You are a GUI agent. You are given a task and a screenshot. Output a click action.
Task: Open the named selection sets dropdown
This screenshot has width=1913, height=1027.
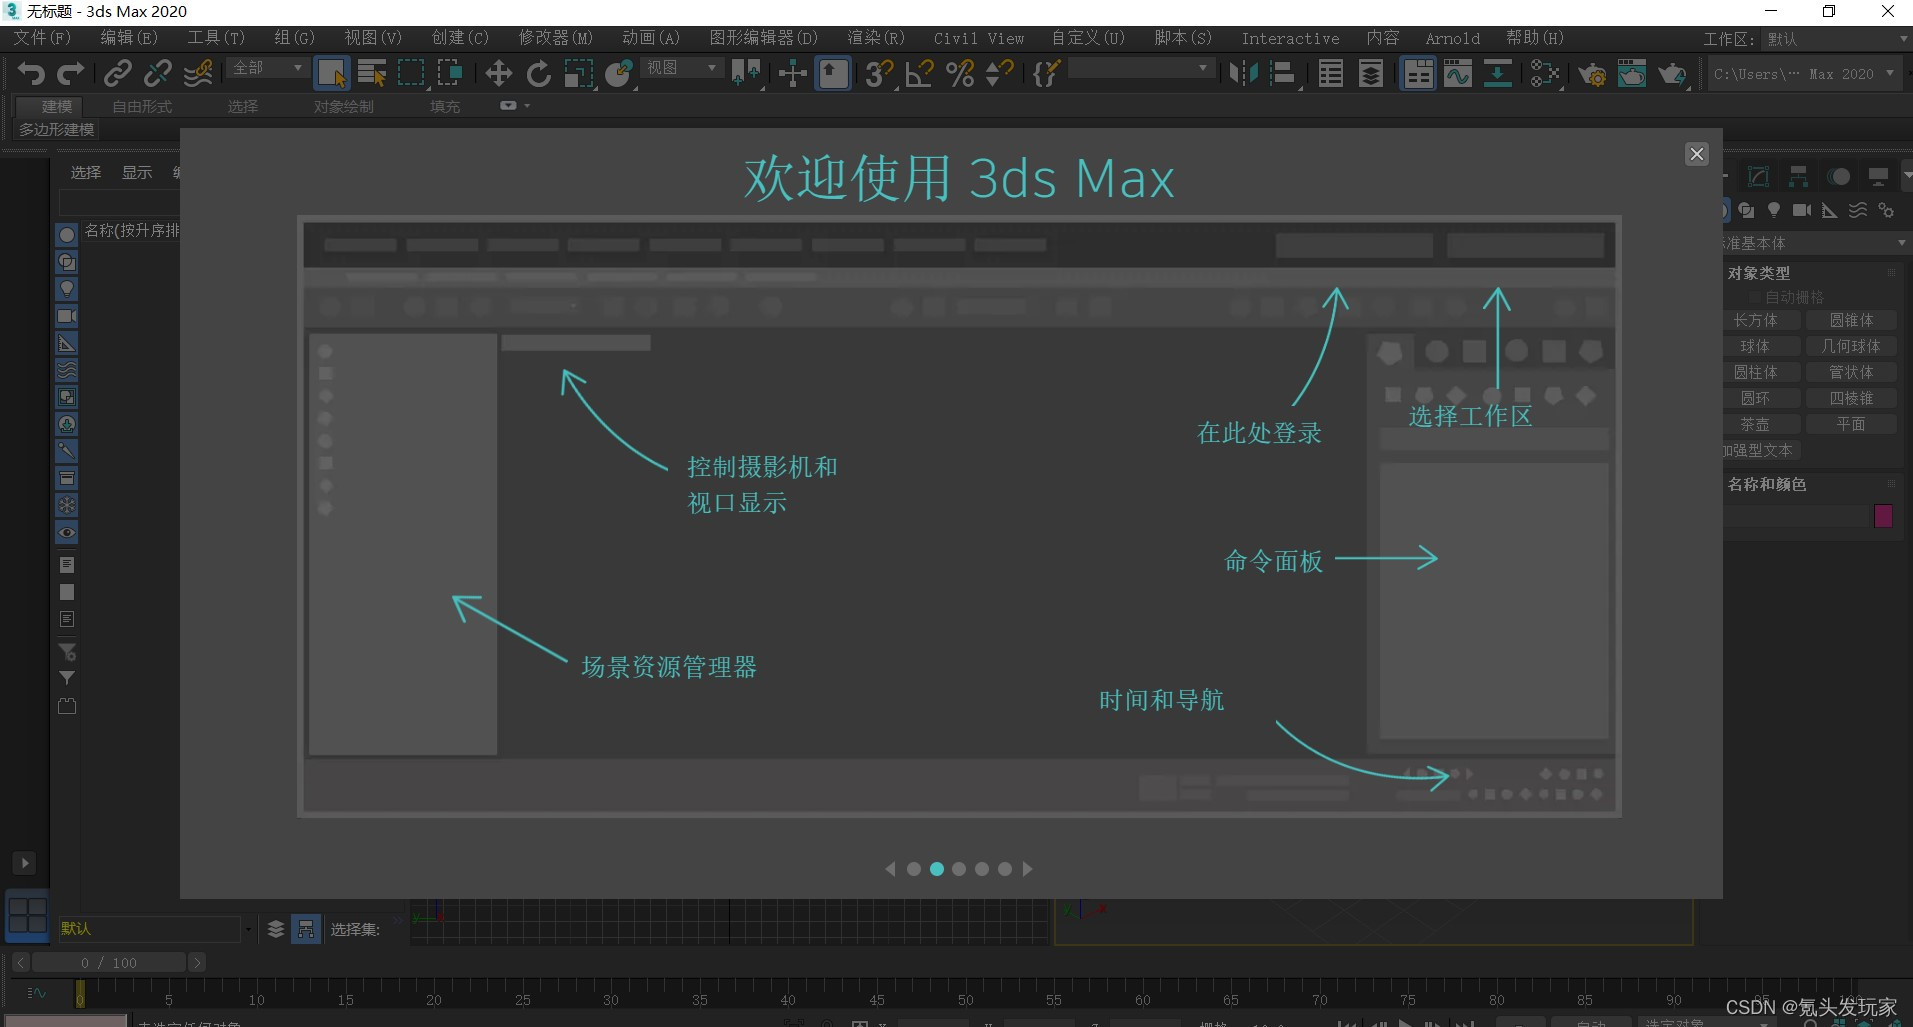pyautogui.click(x=1140, y=67)
